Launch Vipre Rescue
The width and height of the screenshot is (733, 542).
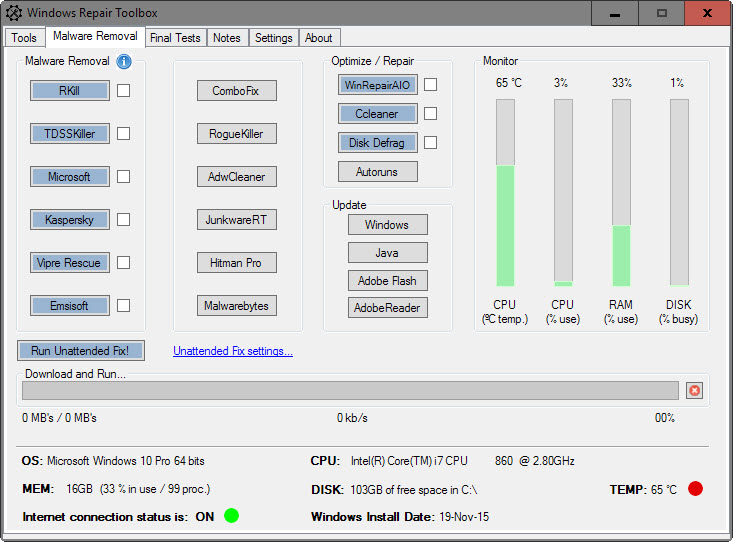tap(70, 262)
